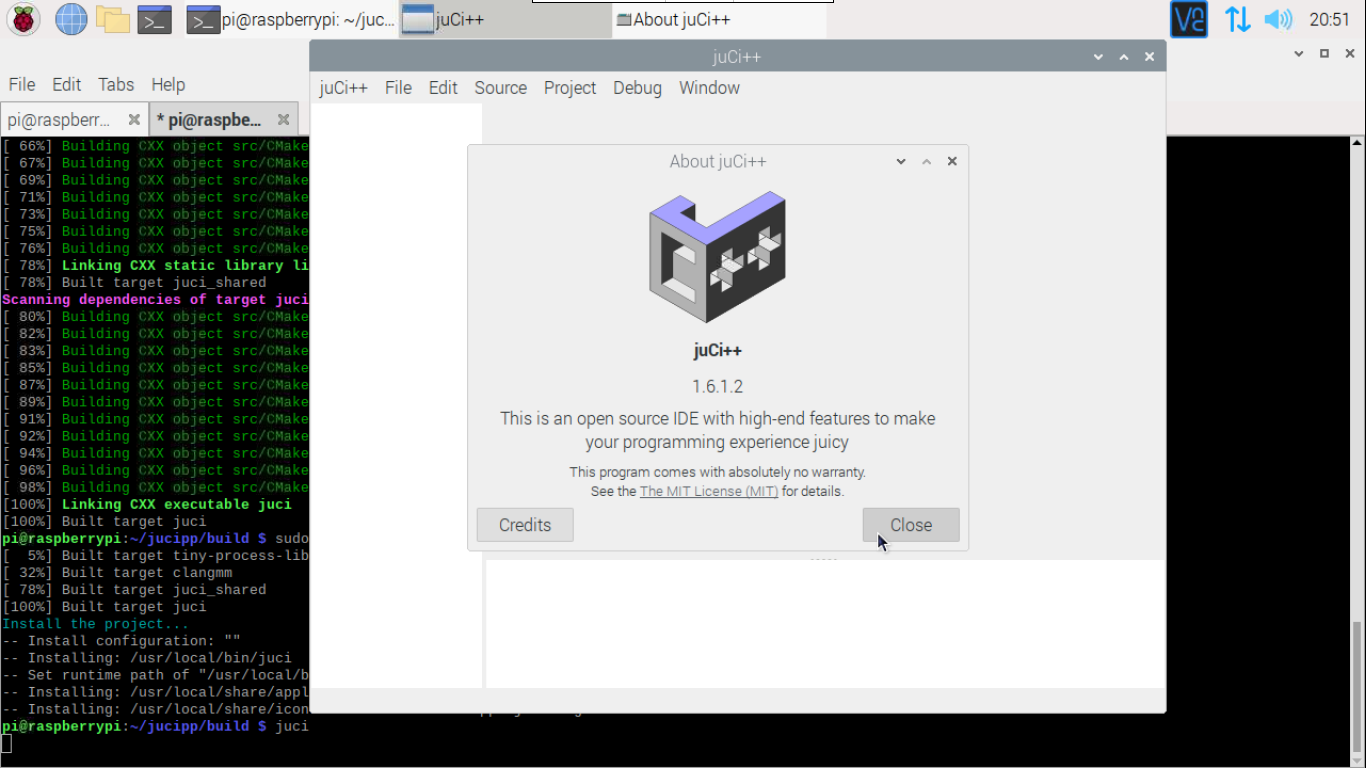Open the Project menu

click(x=570, y=88)
